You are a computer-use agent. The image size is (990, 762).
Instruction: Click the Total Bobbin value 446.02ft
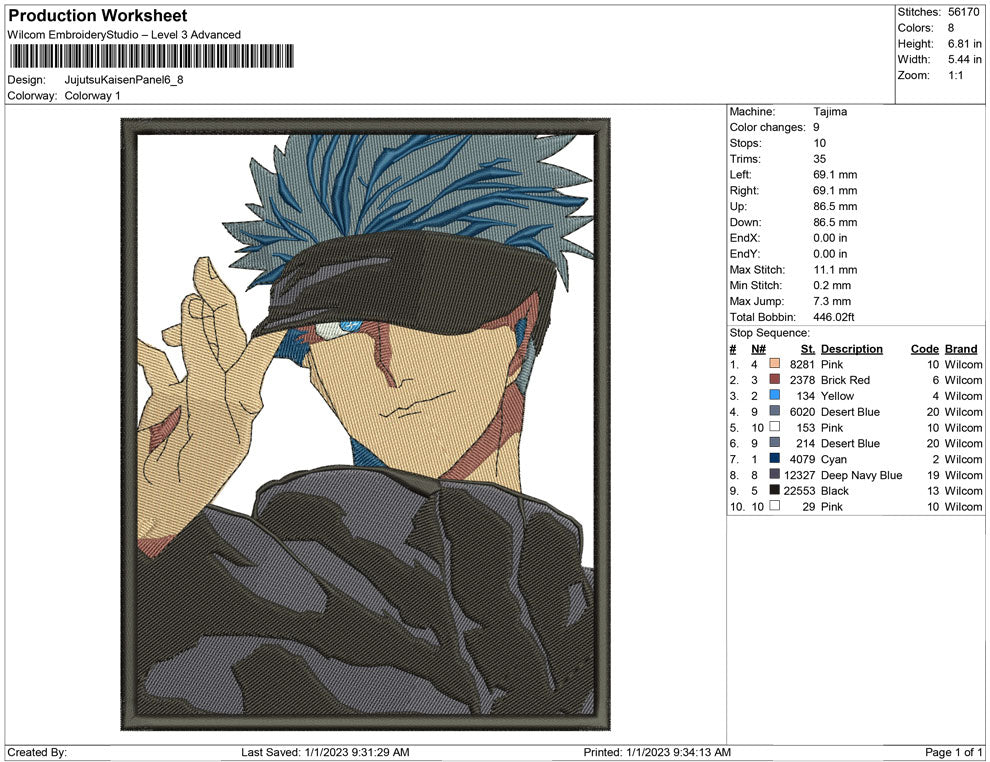coord(834,316)
